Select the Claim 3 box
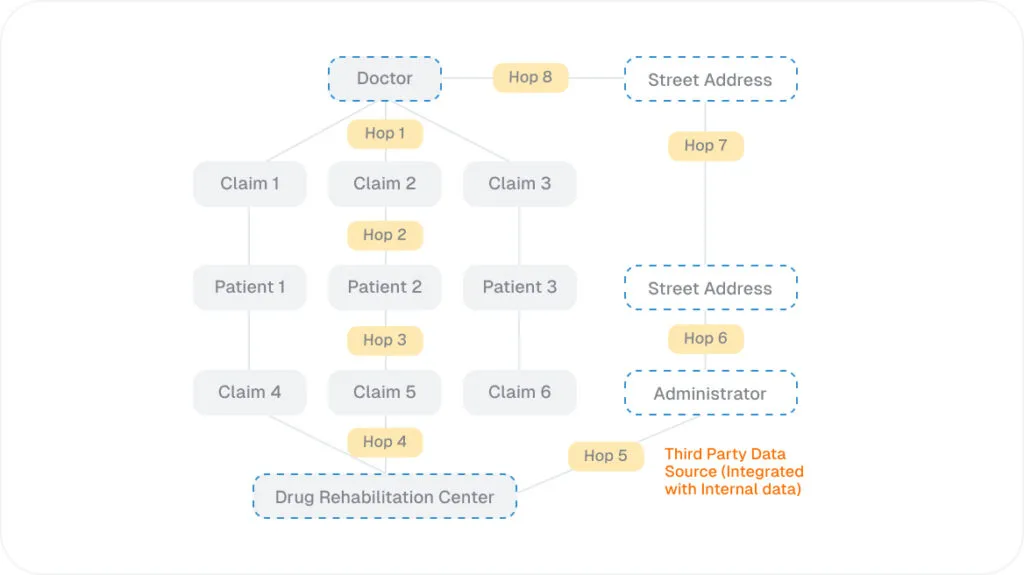 [520, 184]
